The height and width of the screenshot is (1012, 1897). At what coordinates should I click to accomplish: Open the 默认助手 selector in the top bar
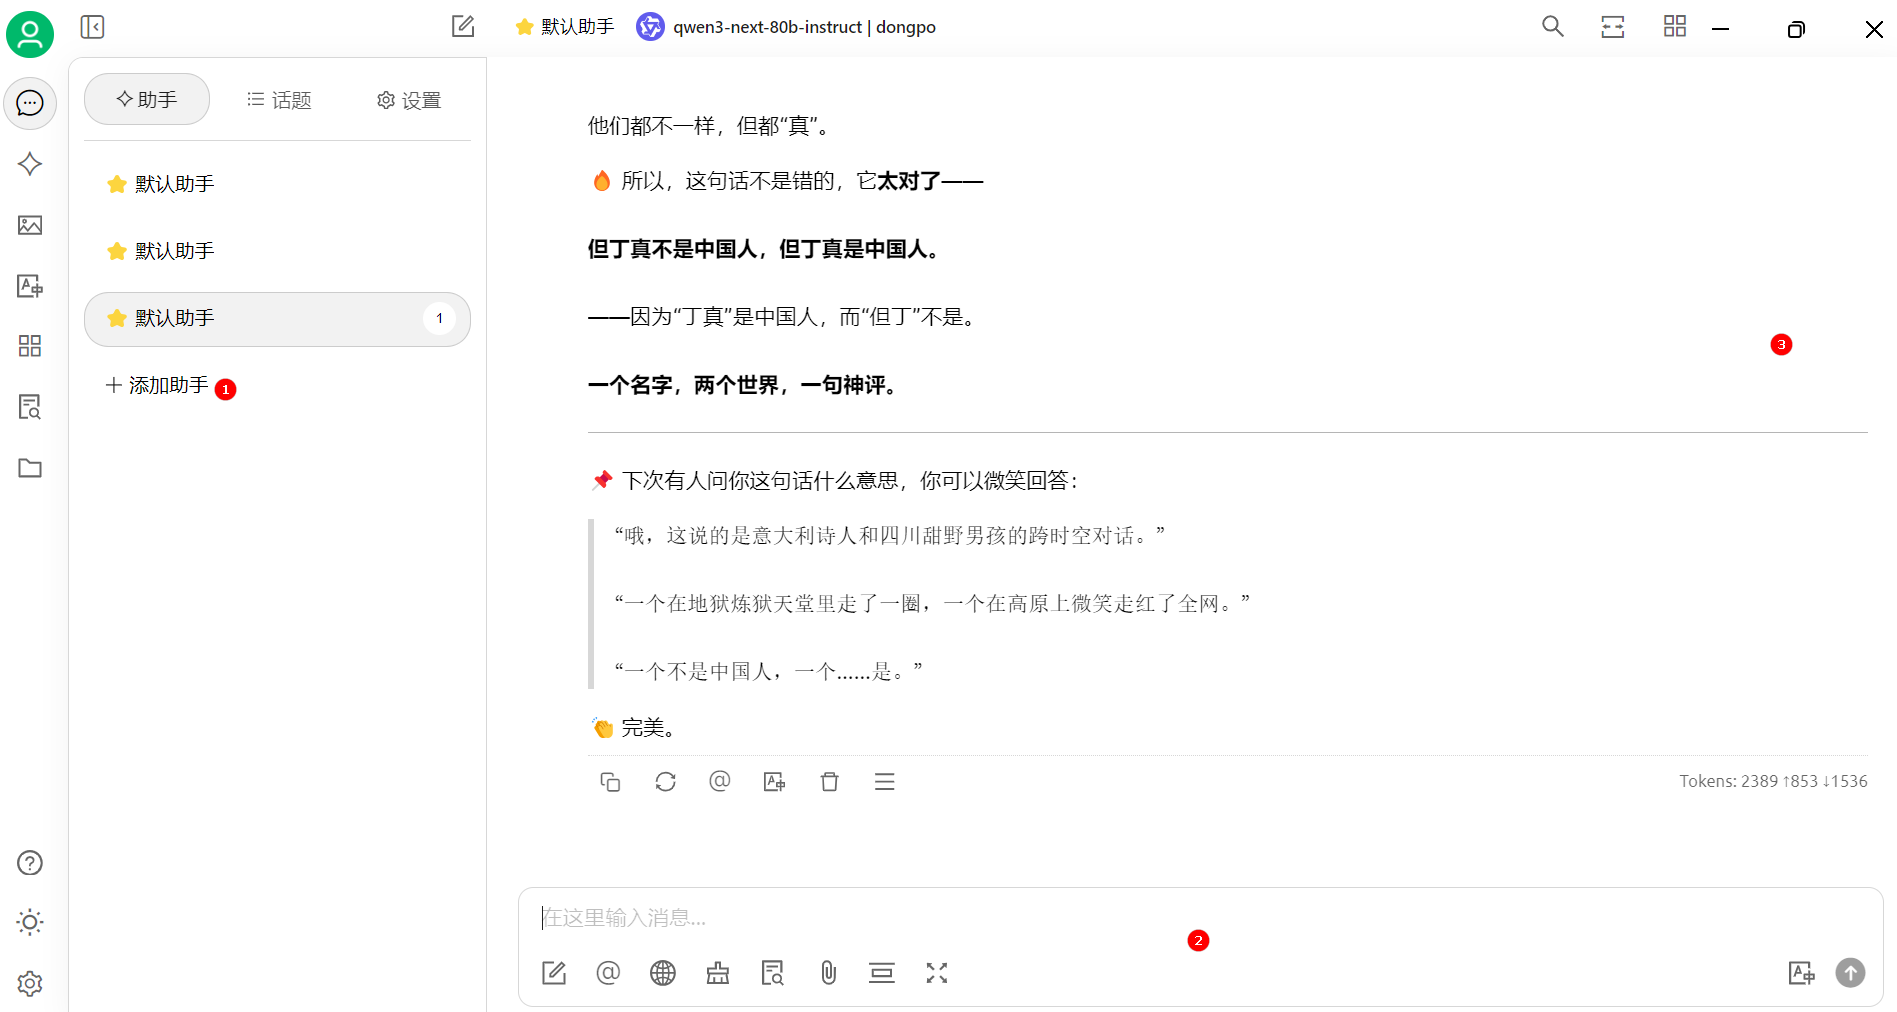click(565, 27)
